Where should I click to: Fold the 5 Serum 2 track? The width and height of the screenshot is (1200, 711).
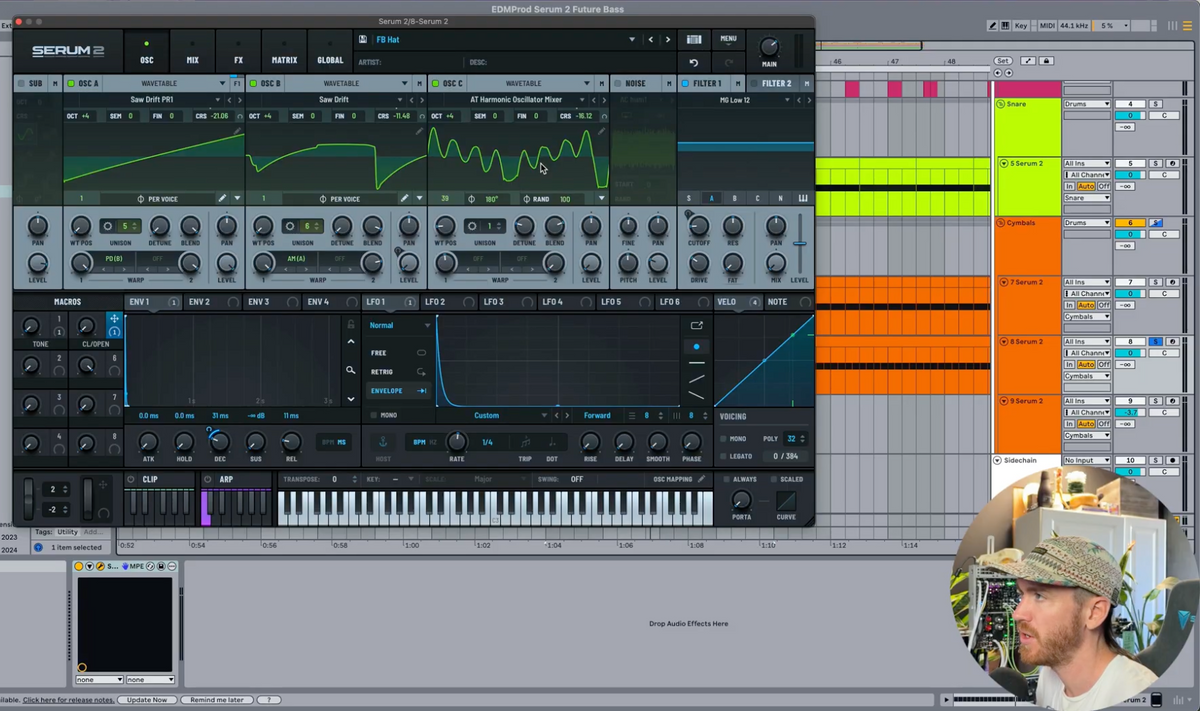pyautogui.click(x=1004, y=163)
